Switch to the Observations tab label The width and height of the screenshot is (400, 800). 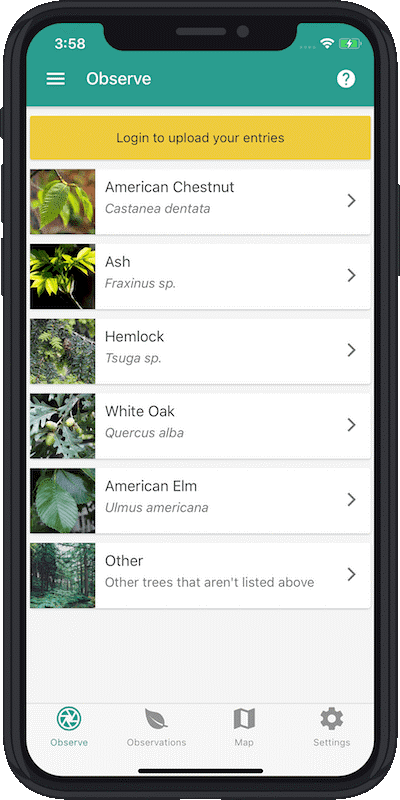click(156, 742)
